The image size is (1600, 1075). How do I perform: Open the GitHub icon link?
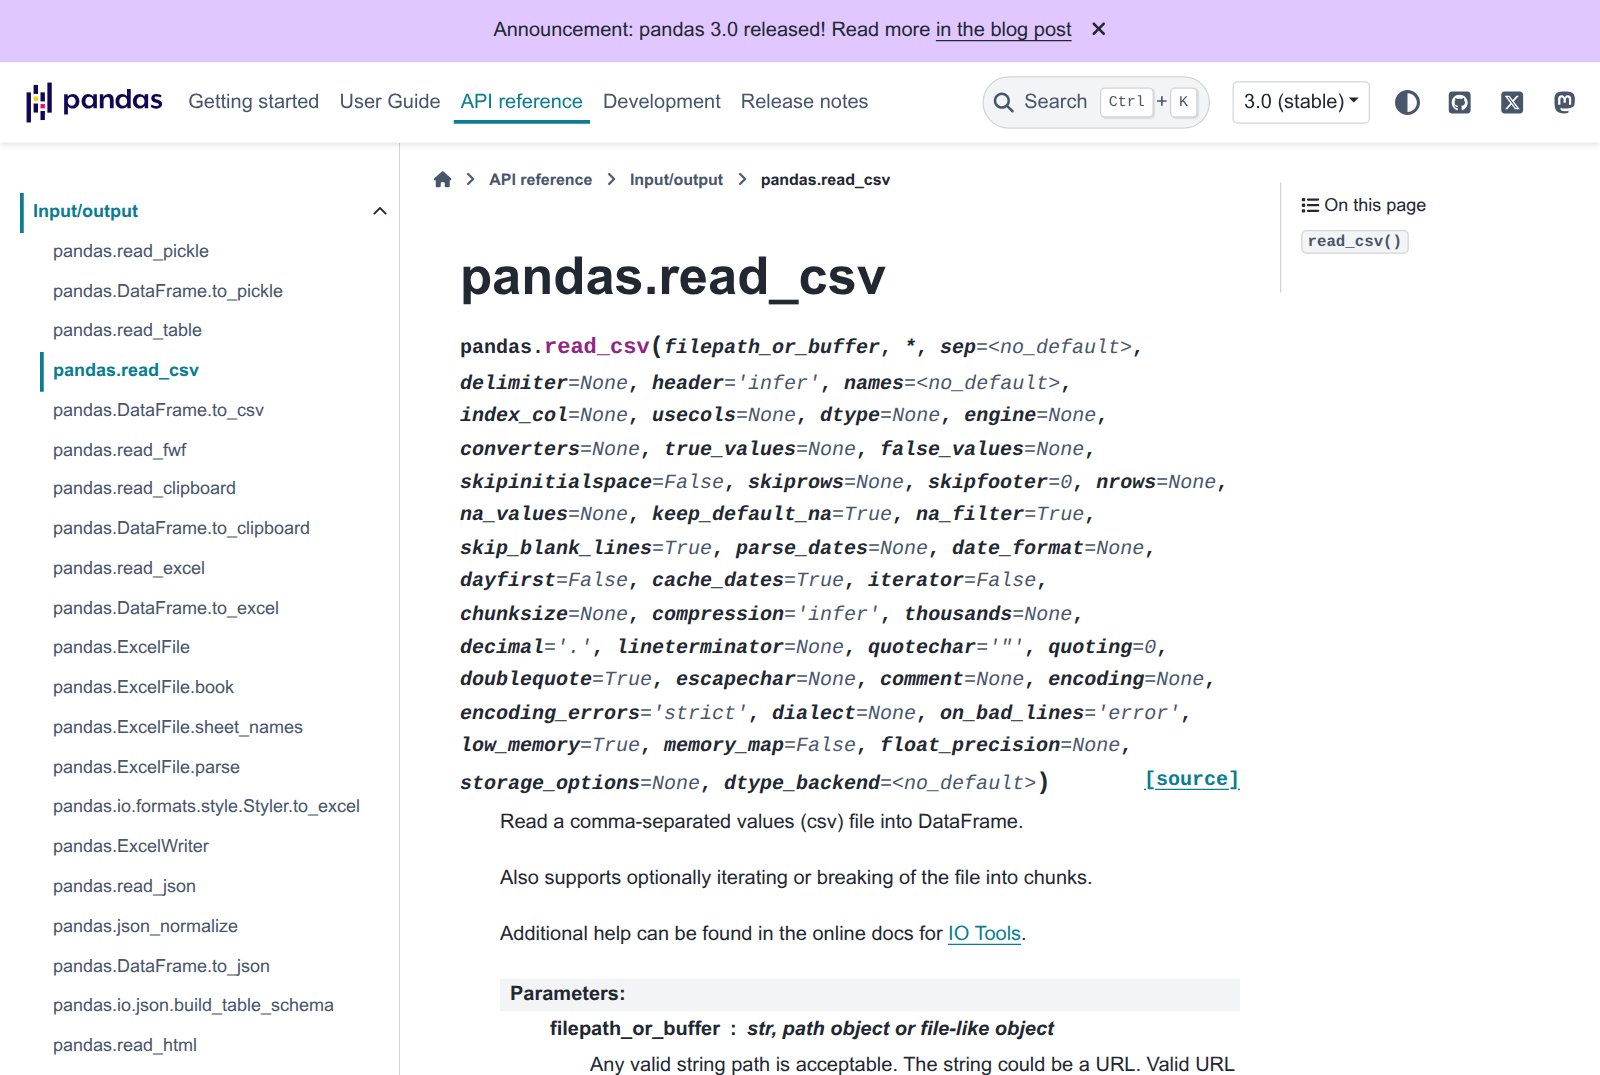click(x=1460, y=102)
